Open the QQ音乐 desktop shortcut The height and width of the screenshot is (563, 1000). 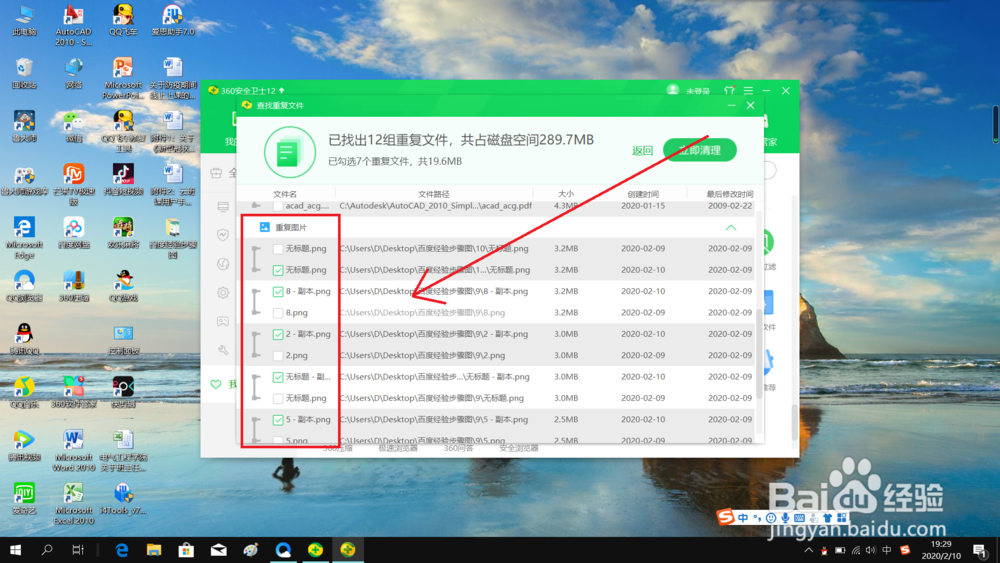pos(24,391)
